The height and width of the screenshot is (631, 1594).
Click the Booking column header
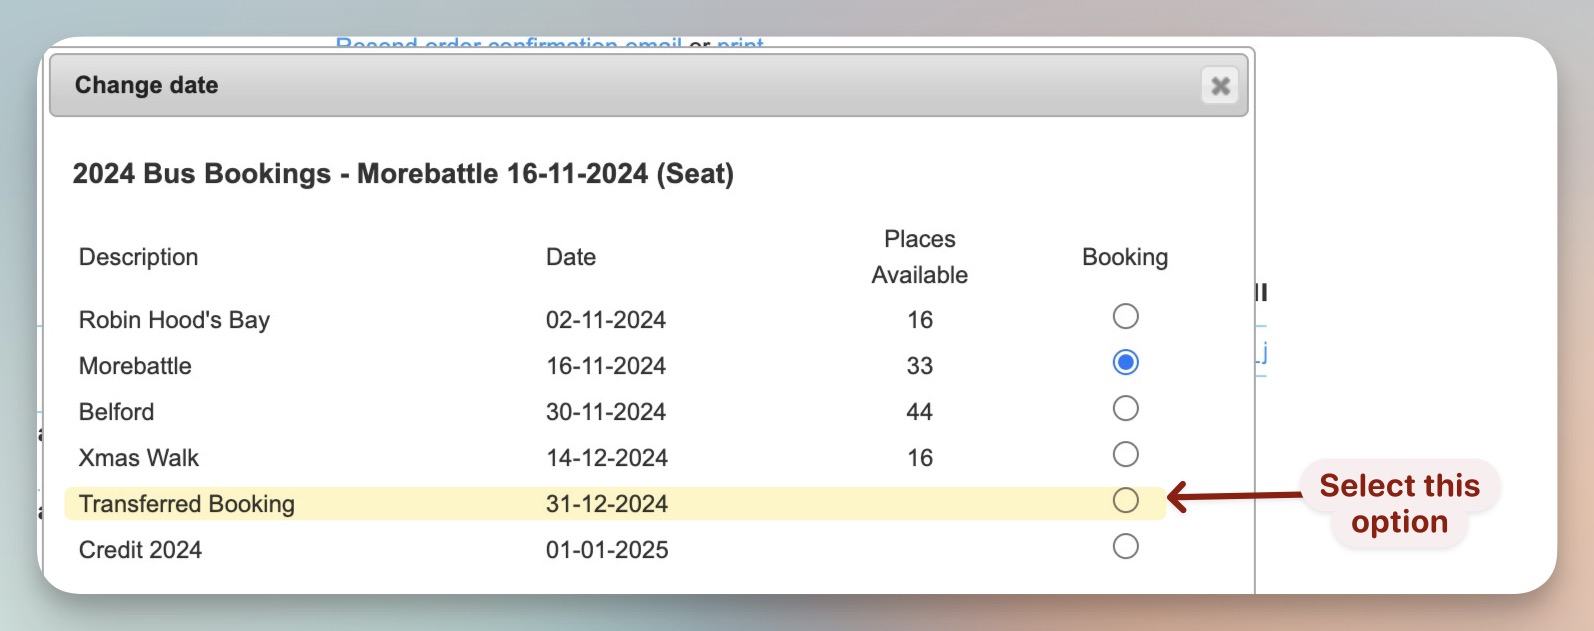[1124, 257]
